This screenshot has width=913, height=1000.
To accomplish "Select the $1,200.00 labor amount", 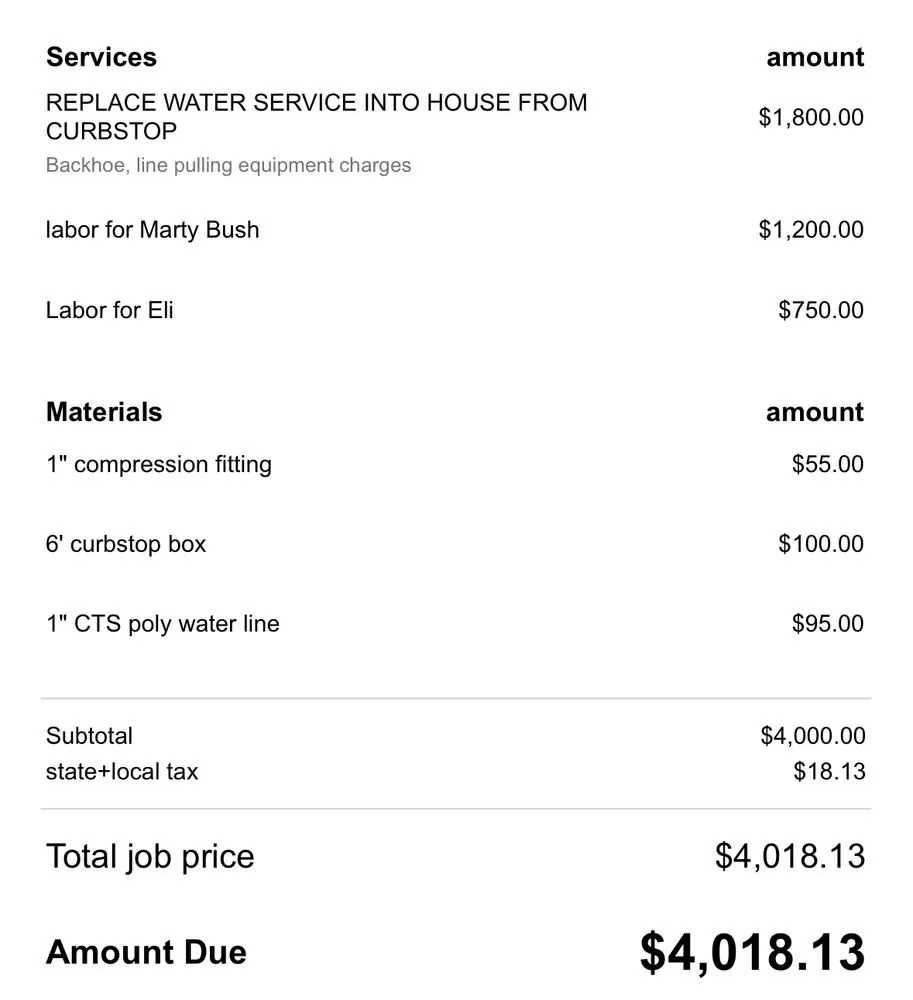I will 810,230.
